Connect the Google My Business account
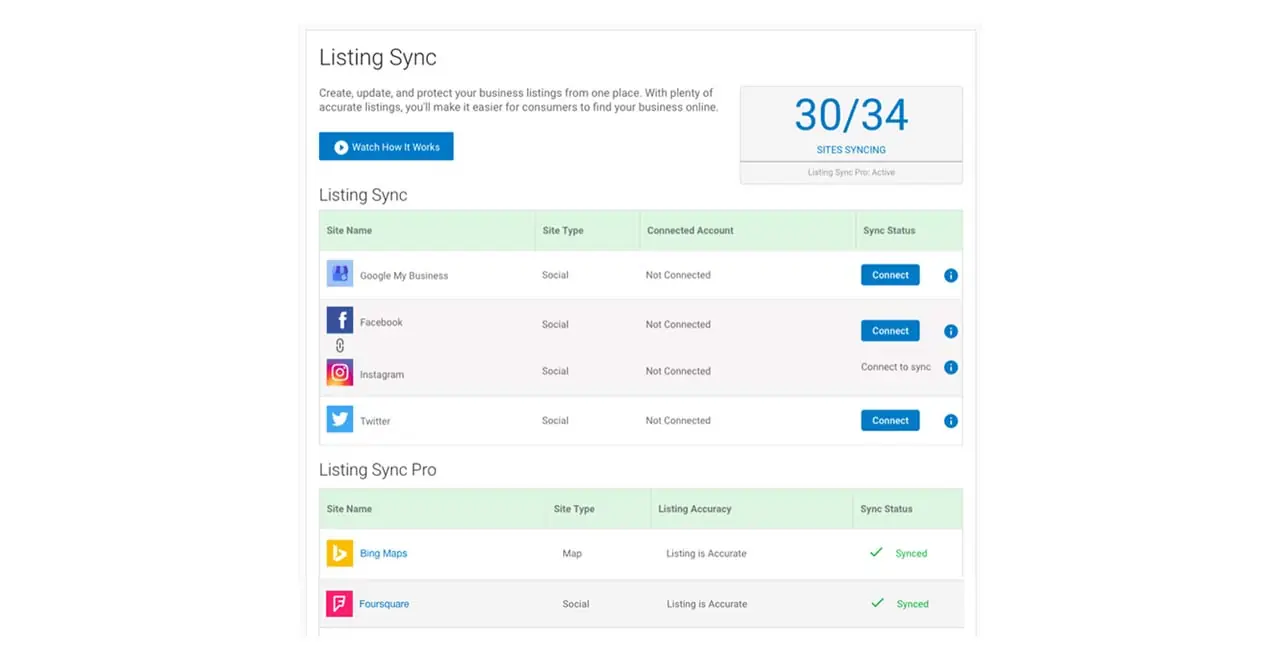The image size is (1280, 652). pos(890,275)
